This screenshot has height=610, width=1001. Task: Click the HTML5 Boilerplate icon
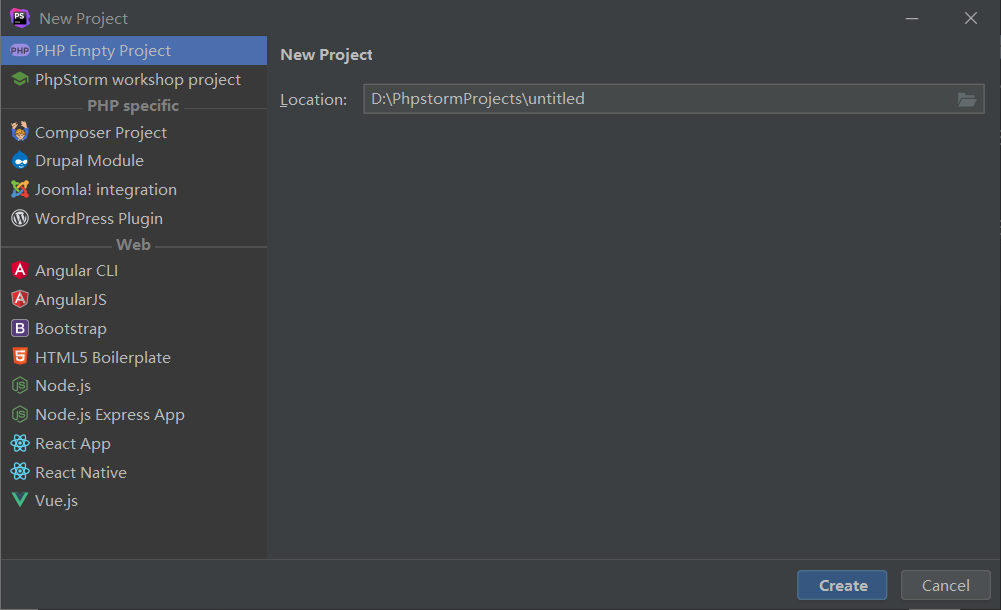(20, 357)
